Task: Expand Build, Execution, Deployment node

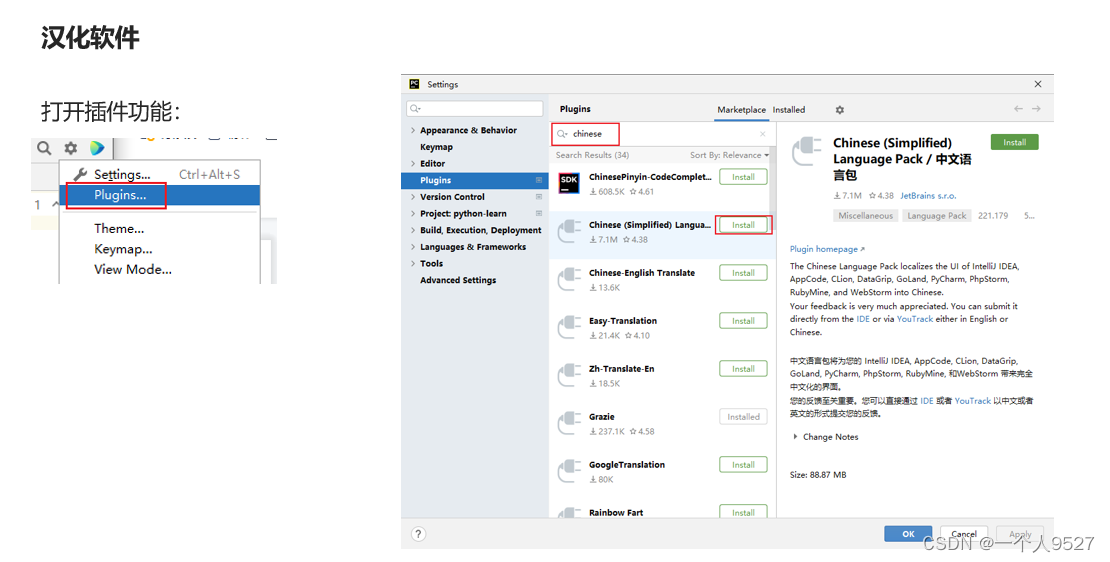Action: (413, 230)
